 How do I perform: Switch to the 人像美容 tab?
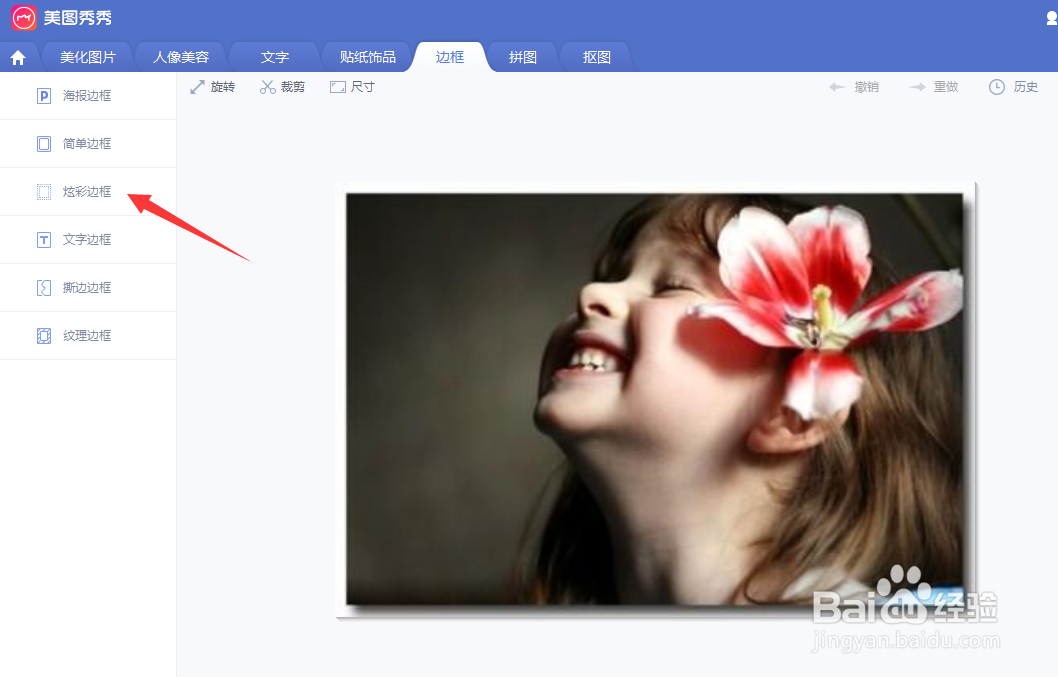[x=181, y=57]
